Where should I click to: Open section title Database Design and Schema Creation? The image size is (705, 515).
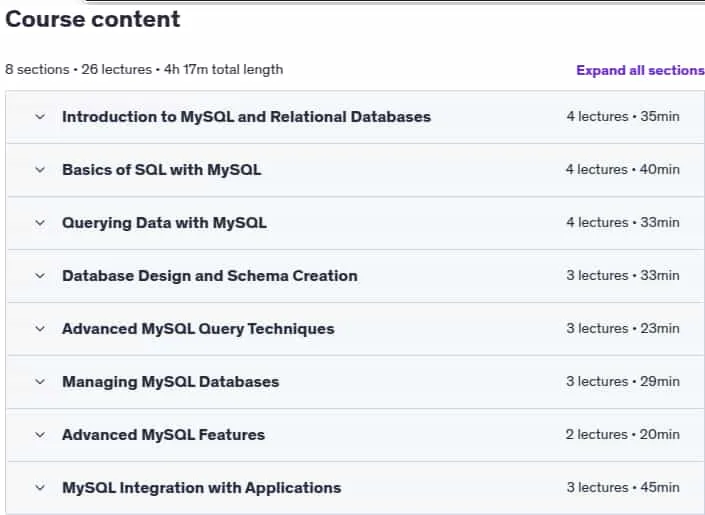(210, 276)
